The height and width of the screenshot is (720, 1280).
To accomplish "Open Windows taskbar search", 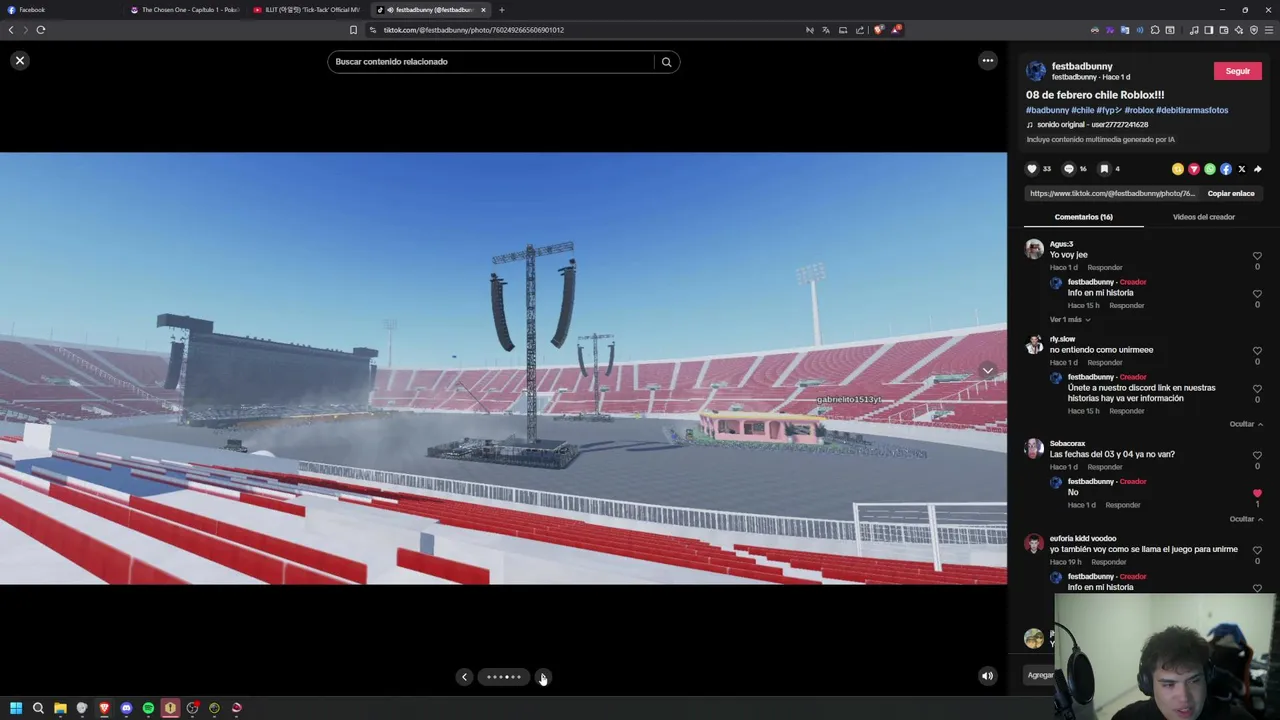I will coord(38,708).
